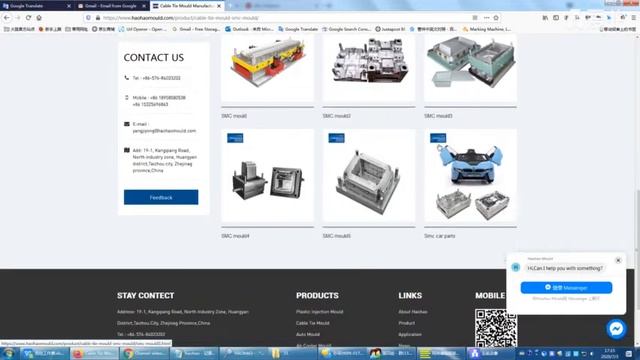Click the page vertical scrollbar thumb

(637, 249)
